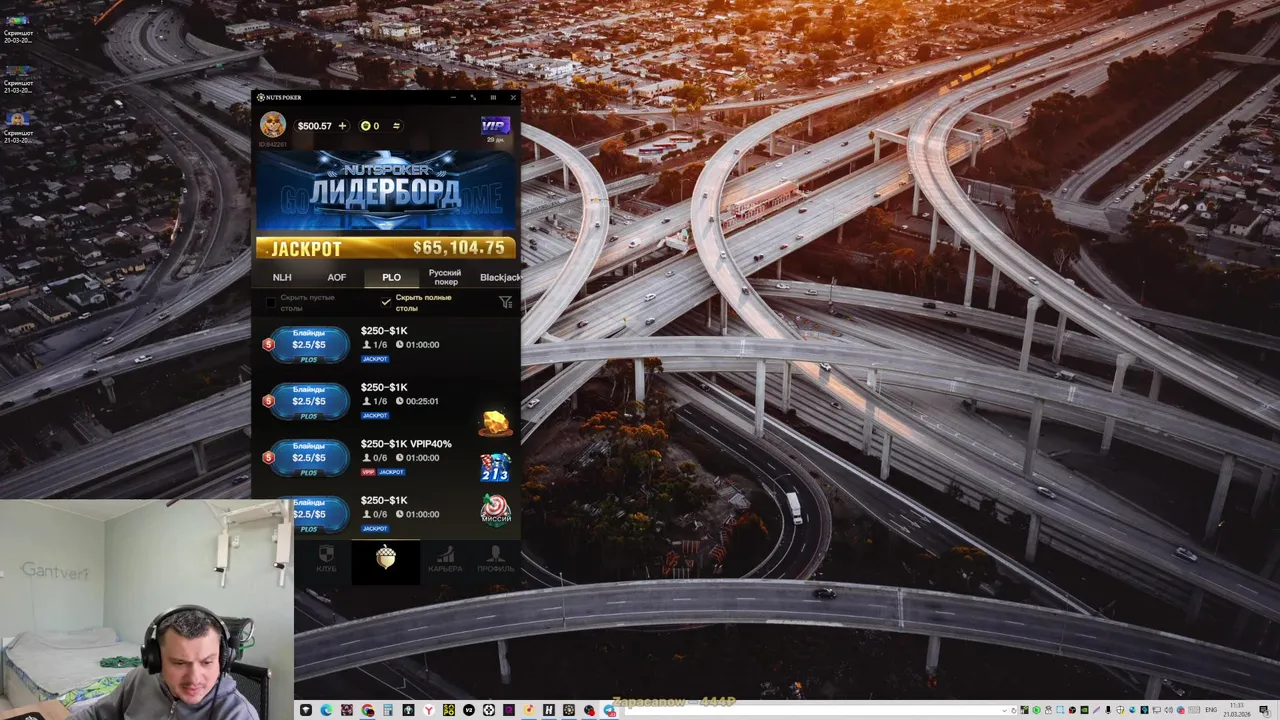The image size is (1280, 720).
Task: Open the Nuts Poker window menu icon
Action: click(493, 97)
